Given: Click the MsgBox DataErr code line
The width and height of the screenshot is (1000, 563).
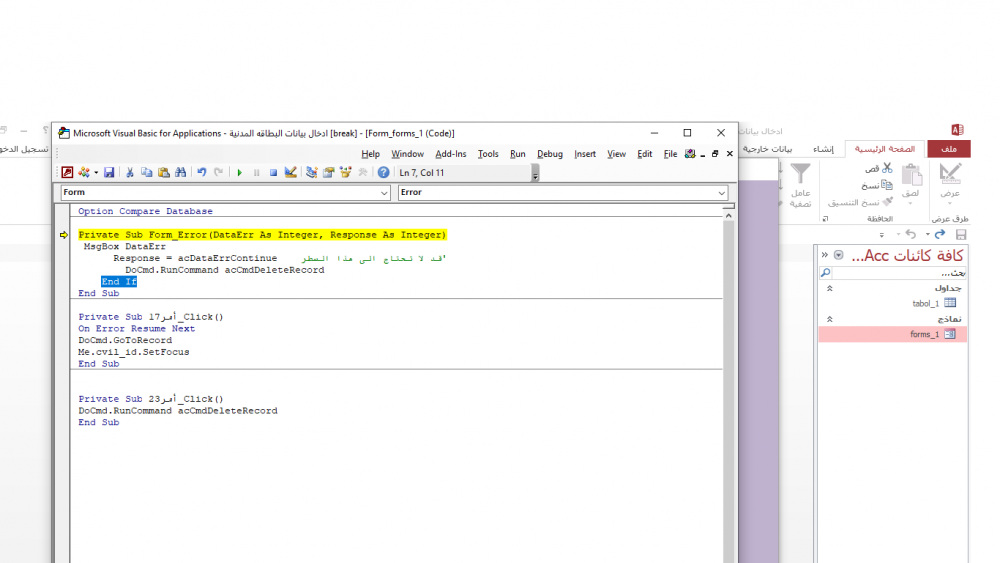Looking at the screenshot, I should pos(124,247).
